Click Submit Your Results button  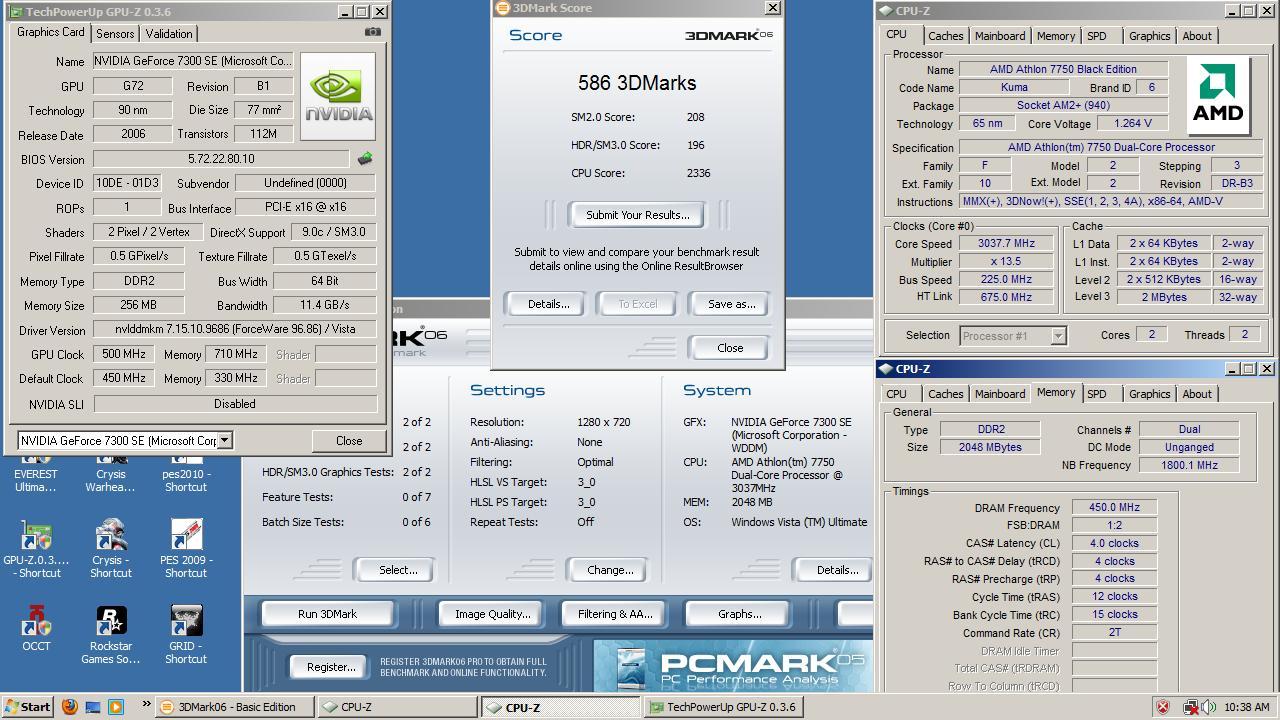tap(637, 215)
